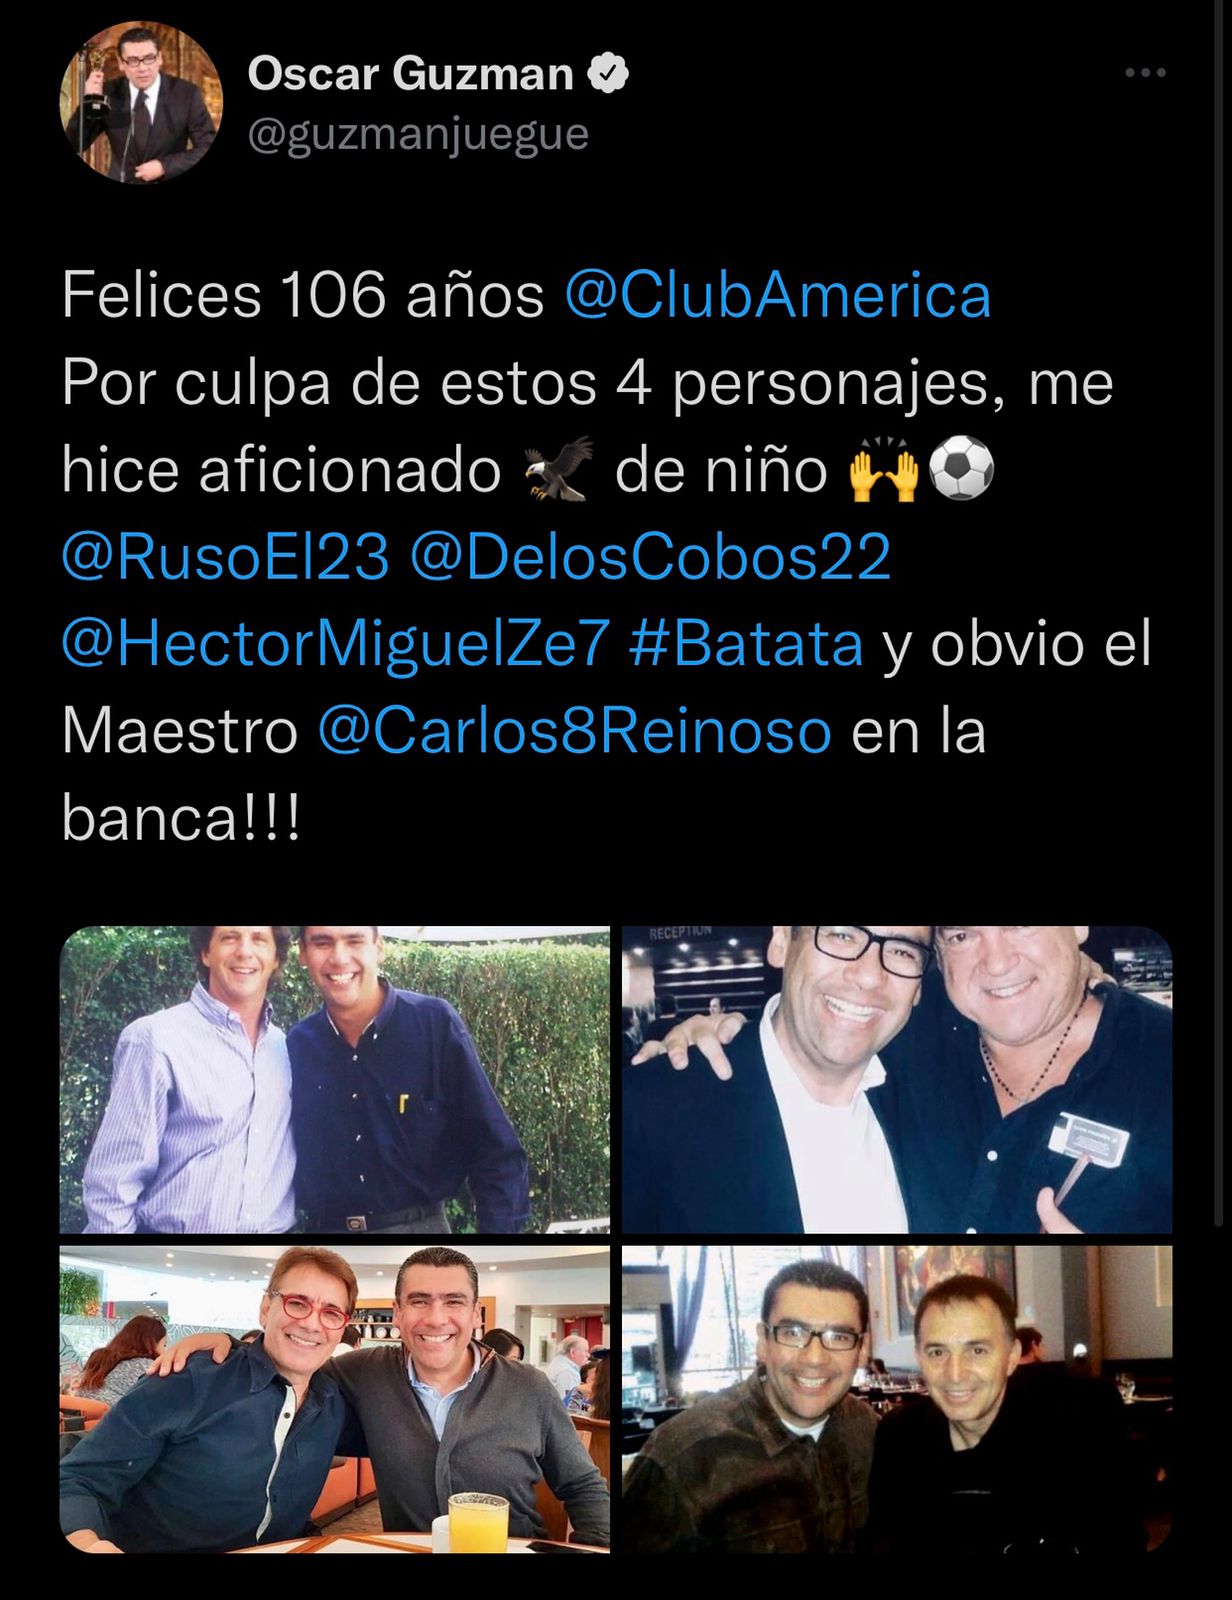The image size is (1232, 1600).
Task: Open the #Batata hashtag
Action: click(x=746, y=644)
